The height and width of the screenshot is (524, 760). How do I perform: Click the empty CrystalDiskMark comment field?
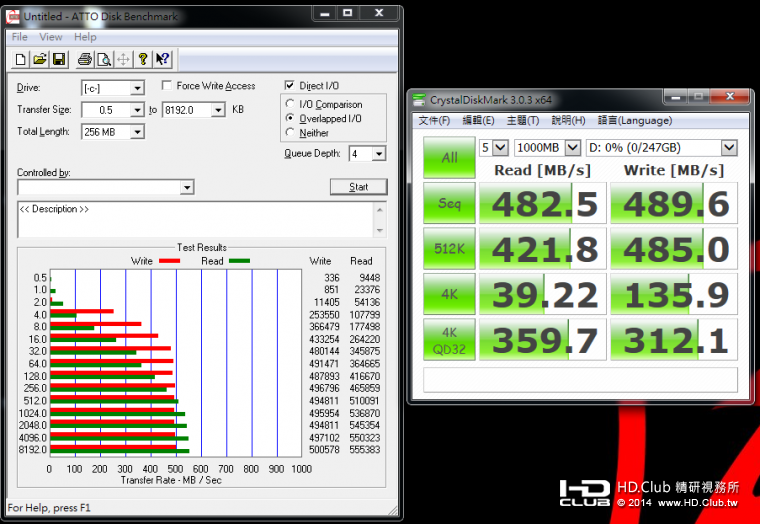(x=580, y=380)
